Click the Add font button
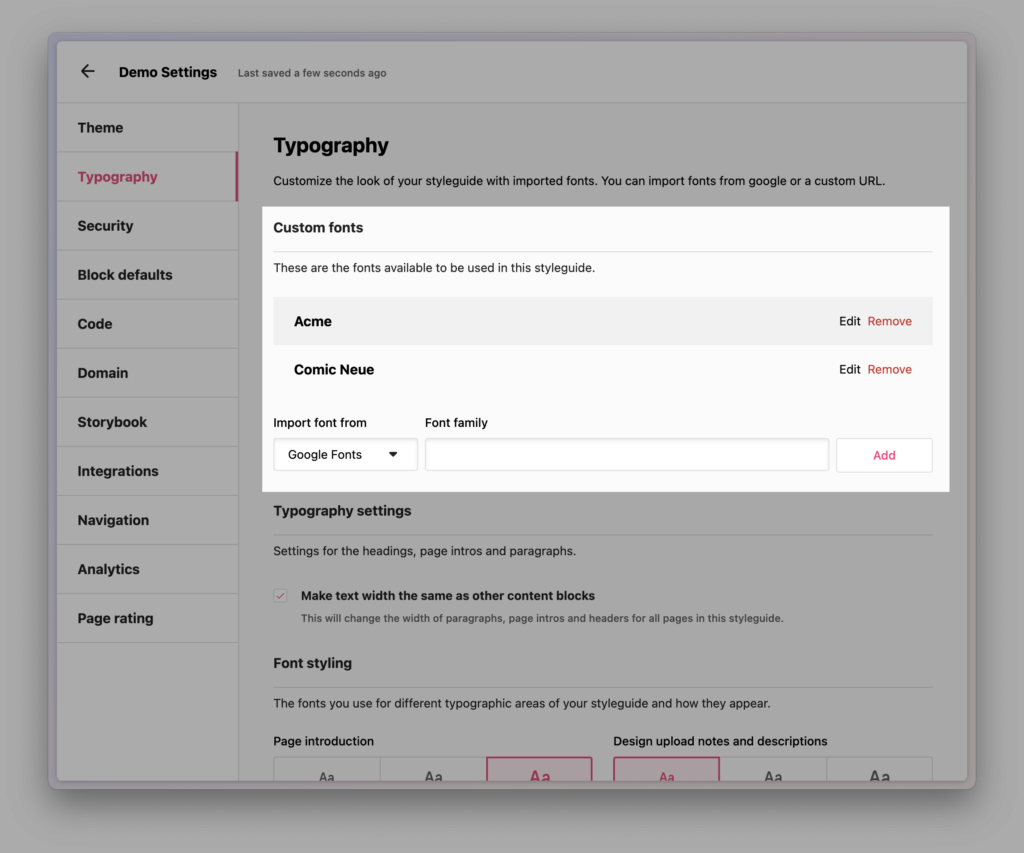Viewport: 1024px width, 853px height. (884, 455)
